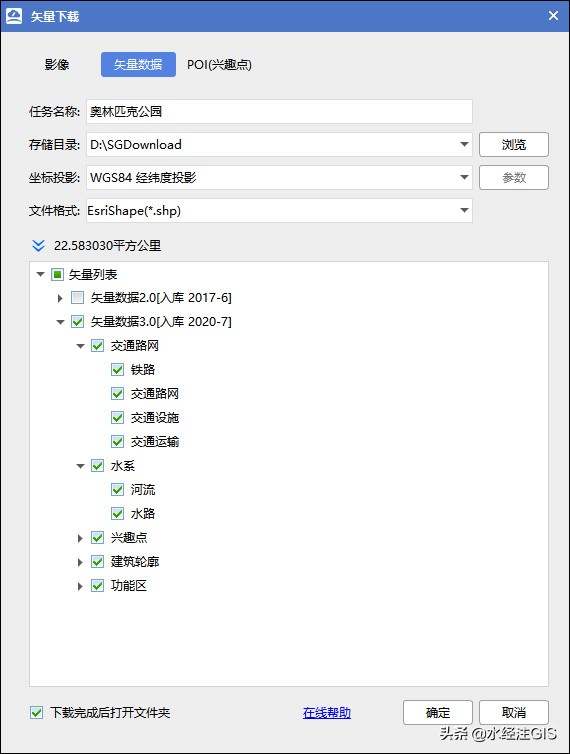Uncheck the 交通设施 checkbox
The width and height of the screenshot is (570, 754).
point(117,417)
